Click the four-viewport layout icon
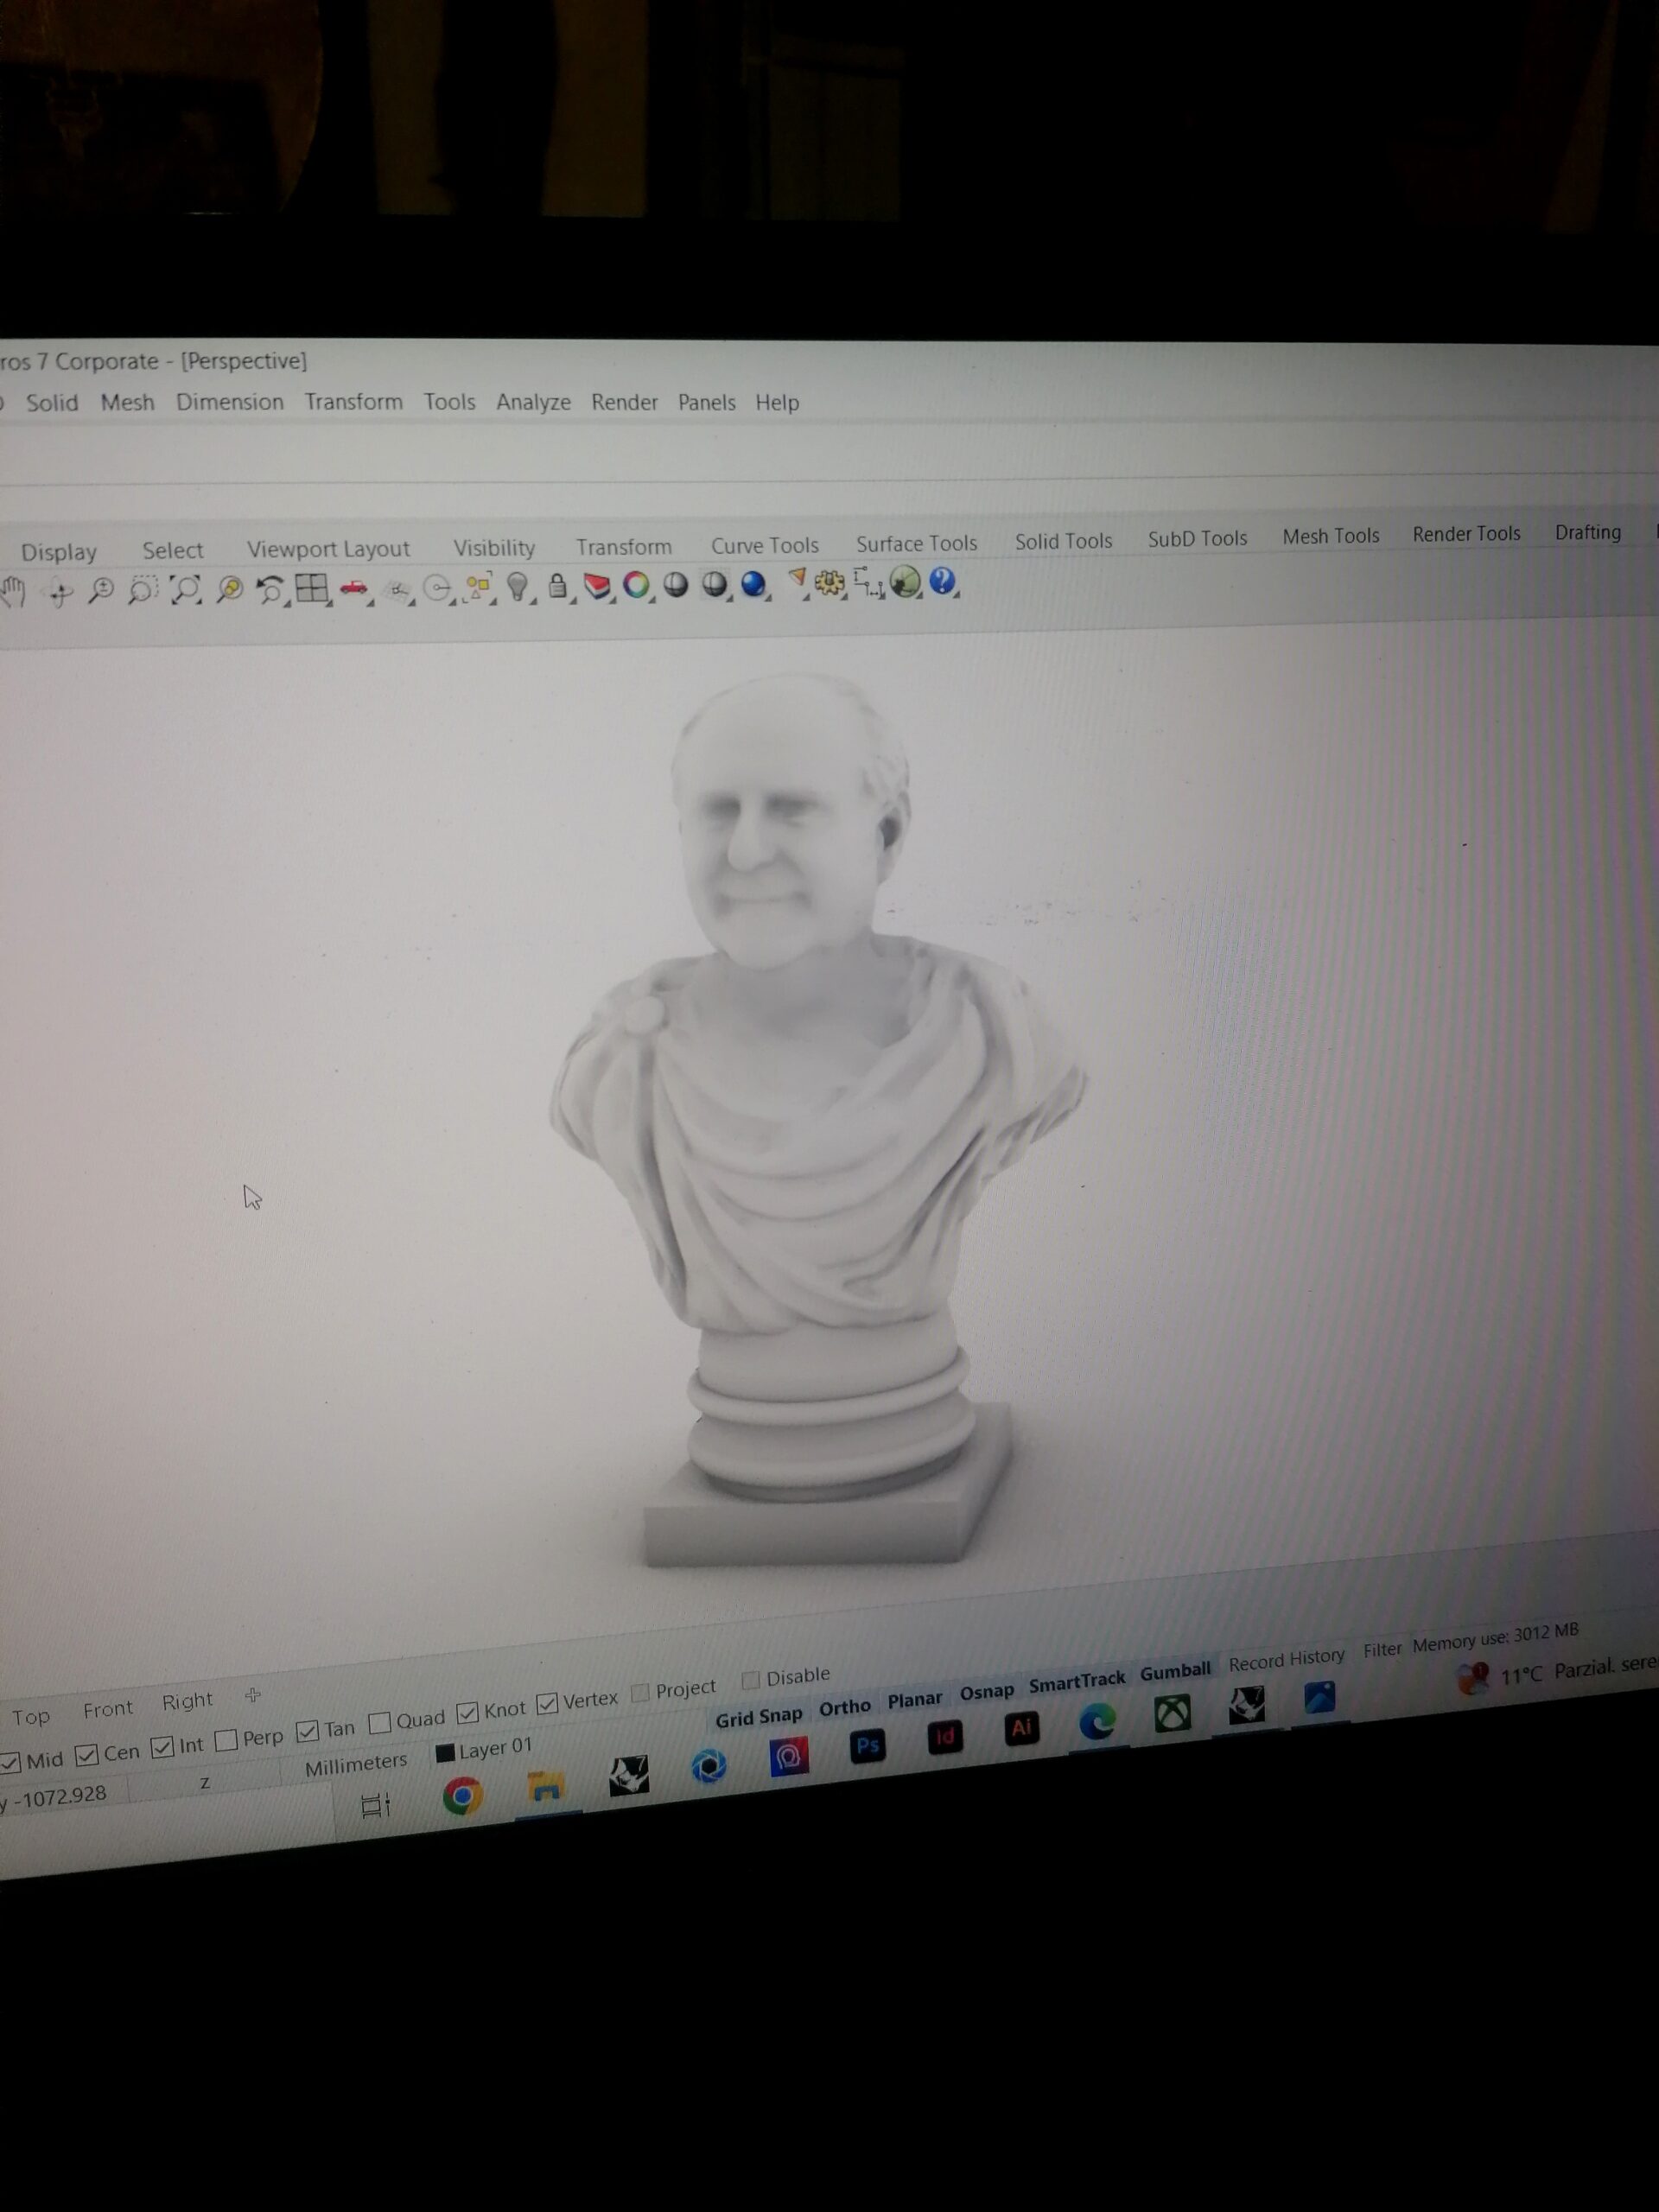Viewport: 1659px width, 2212px height. click(x=311, y=588)
